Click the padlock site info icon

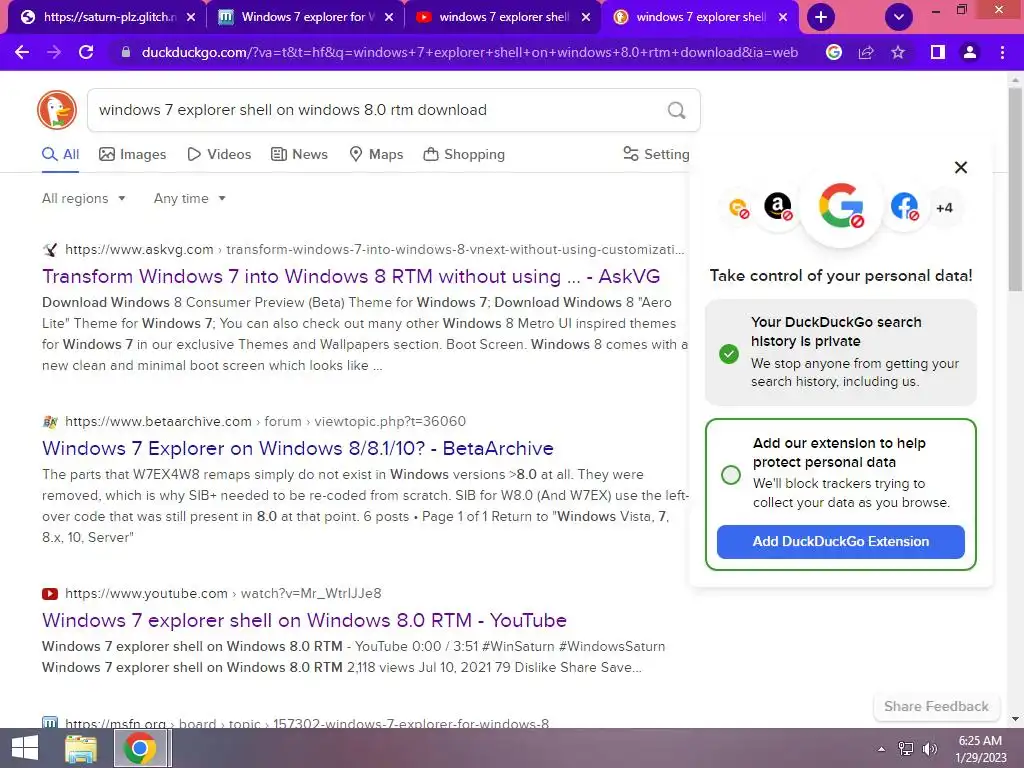(126, 52)
